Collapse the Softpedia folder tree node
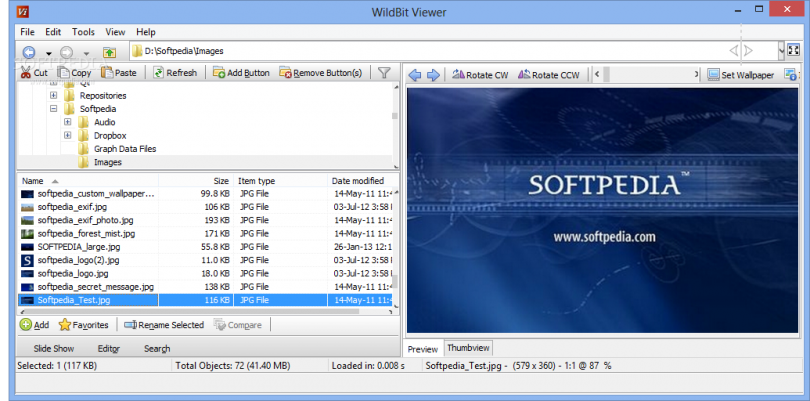Screen dimensions: 810x401 (54, 109)
